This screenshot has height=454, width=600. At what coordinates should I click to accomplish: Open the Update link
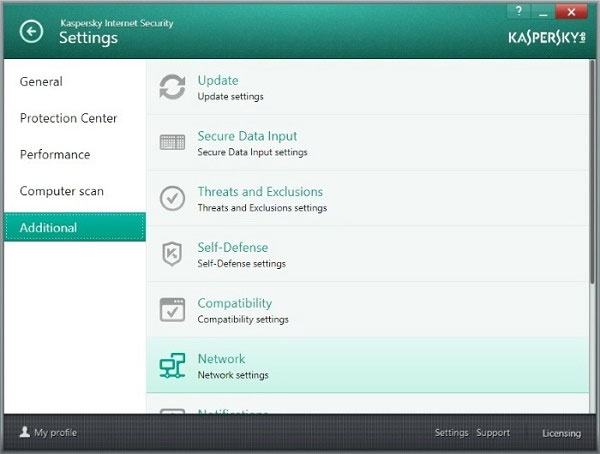pos(218,80)
